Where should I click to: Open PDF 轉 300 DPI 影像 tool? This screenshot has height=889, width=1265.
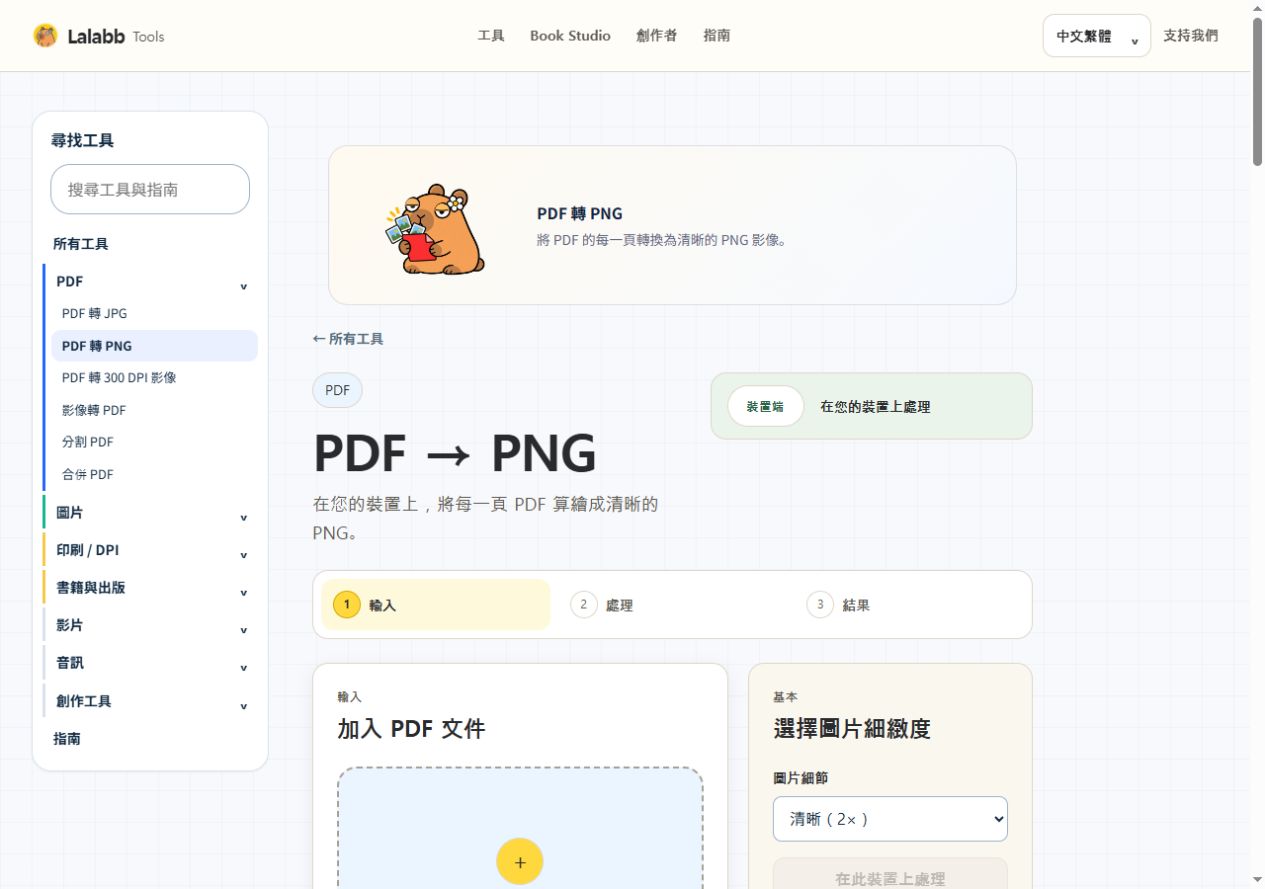[119, 378]
